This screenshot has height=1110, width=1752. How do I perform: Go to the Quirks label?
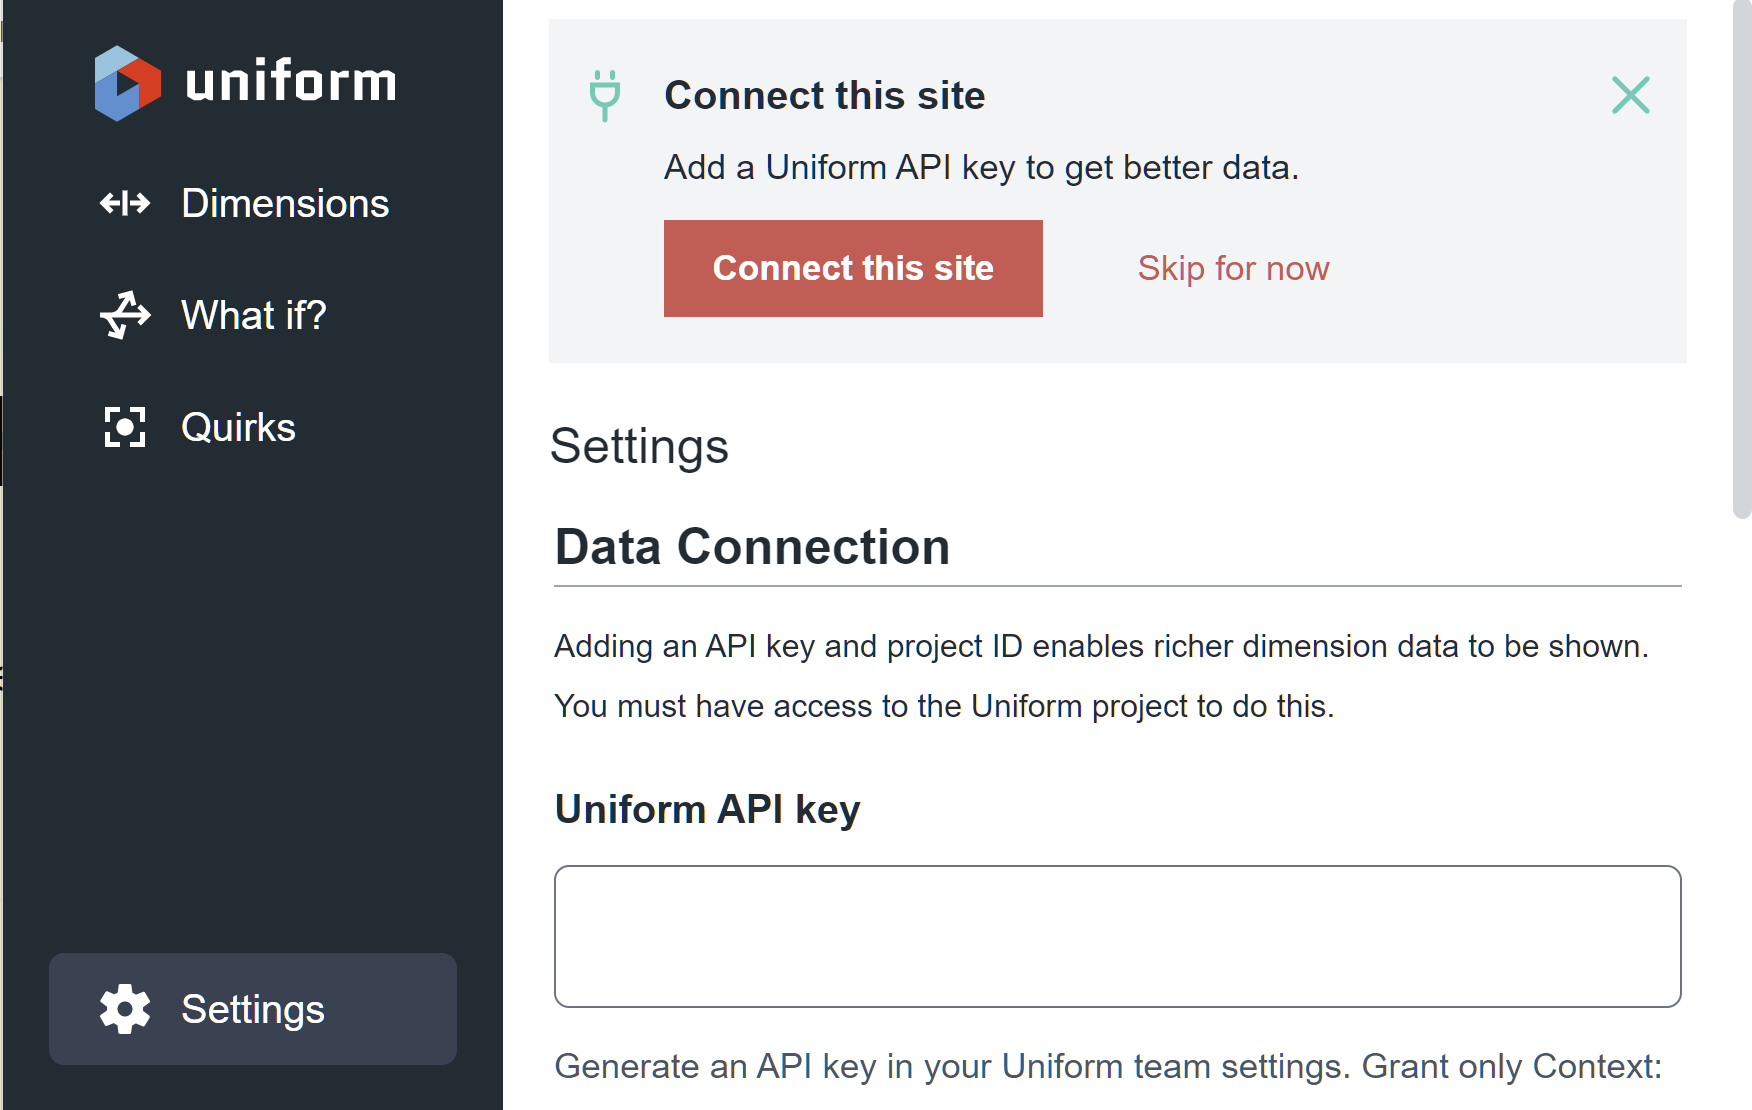pos(238,427)
